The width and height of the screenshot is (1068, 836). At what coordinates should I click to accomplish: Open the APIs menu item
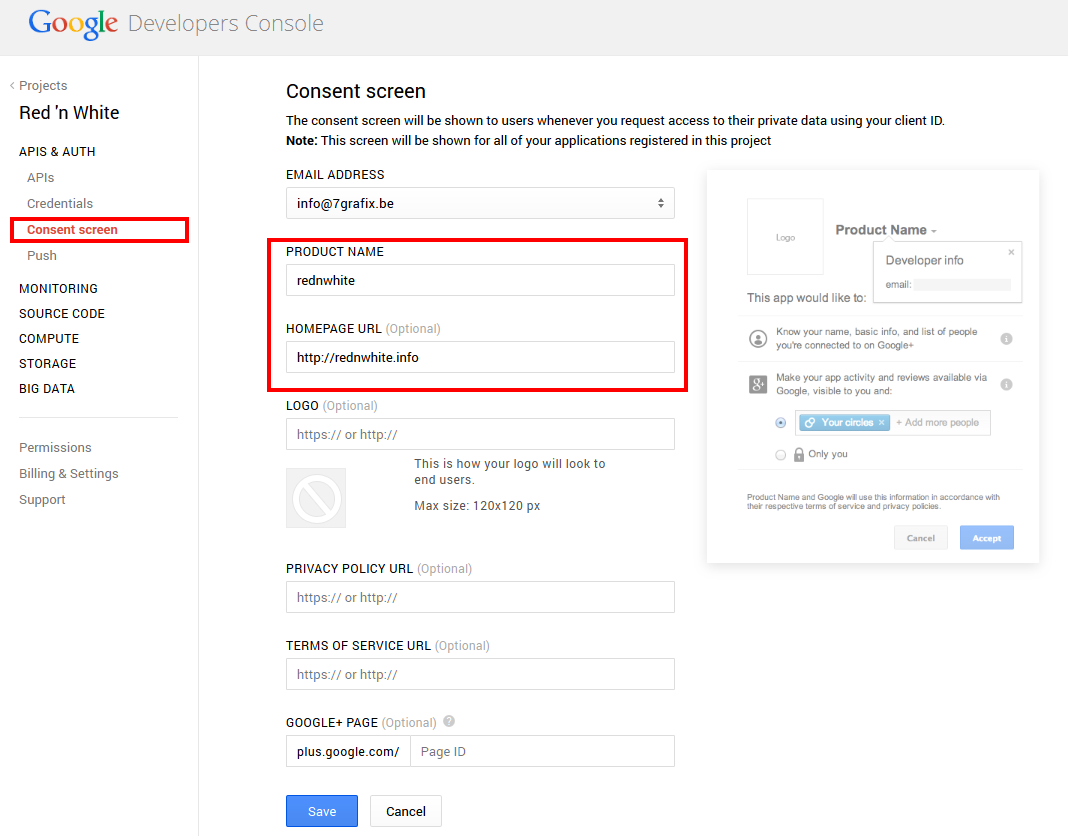pyautogui.click(x=40, y=177)
